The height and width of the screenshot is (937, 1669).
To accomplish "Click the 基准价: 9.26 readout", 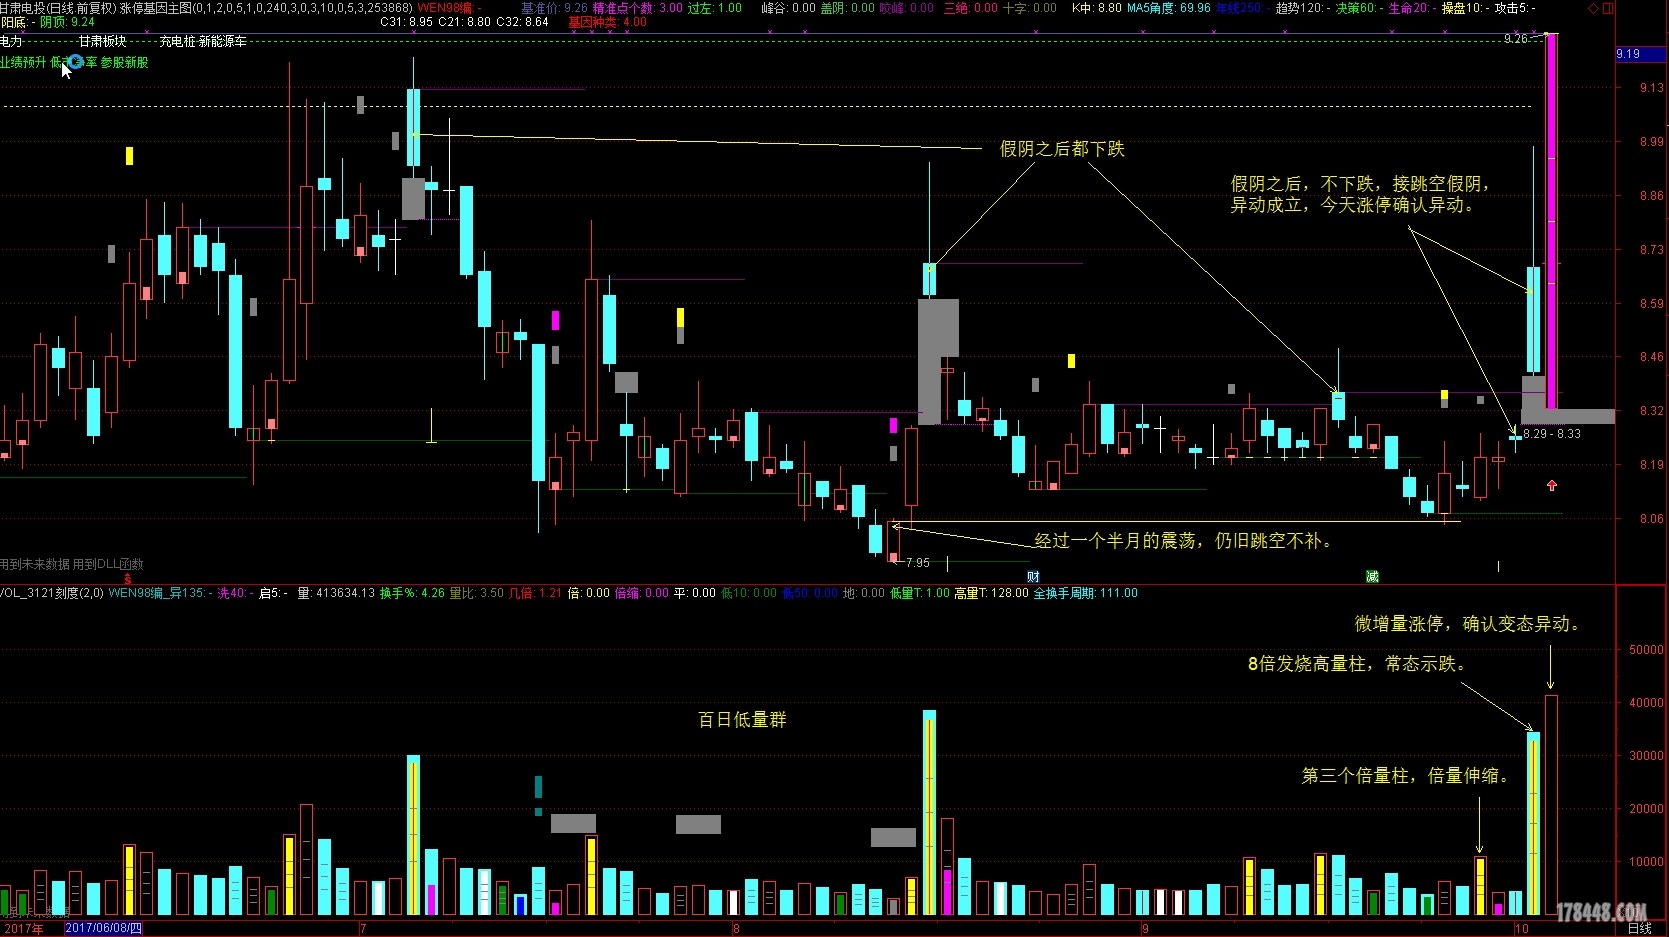I will (554, 7).
